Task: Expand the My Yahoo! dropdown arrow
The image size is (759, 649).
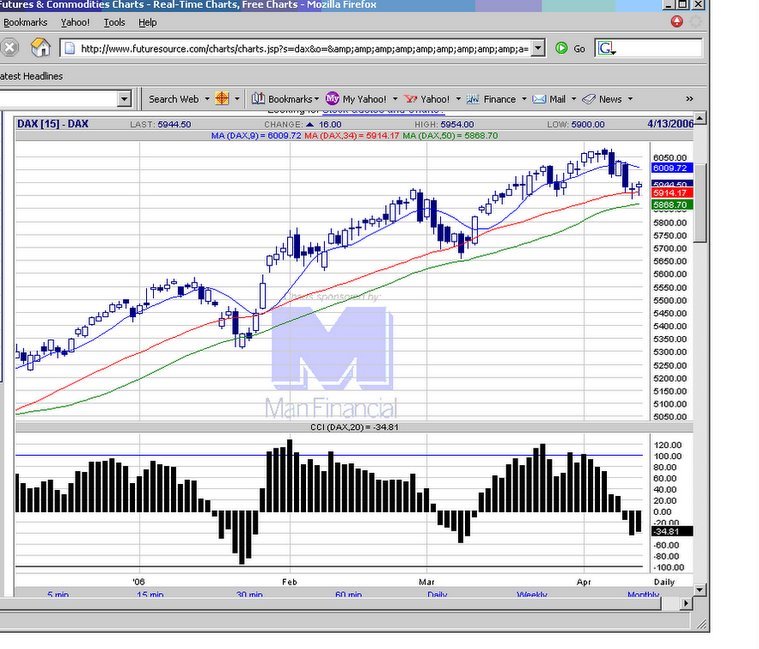Action: (395, 99)
